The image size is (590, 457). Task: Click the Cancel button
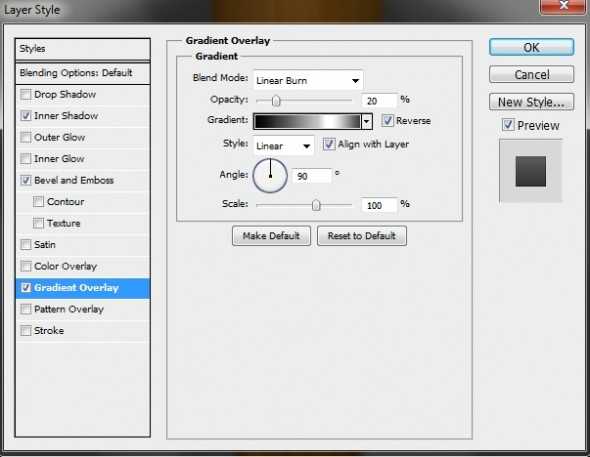click(531, 74)
